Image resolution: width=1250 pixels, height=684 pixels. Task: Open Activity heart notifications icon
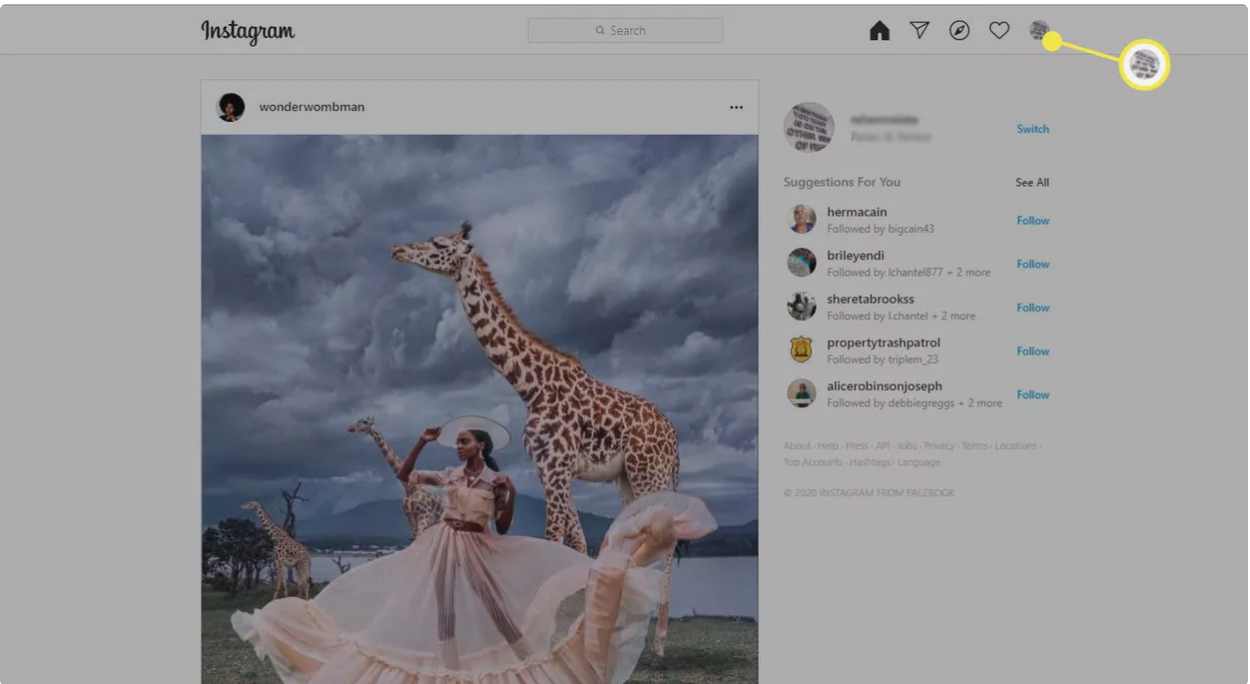point(999,31)
